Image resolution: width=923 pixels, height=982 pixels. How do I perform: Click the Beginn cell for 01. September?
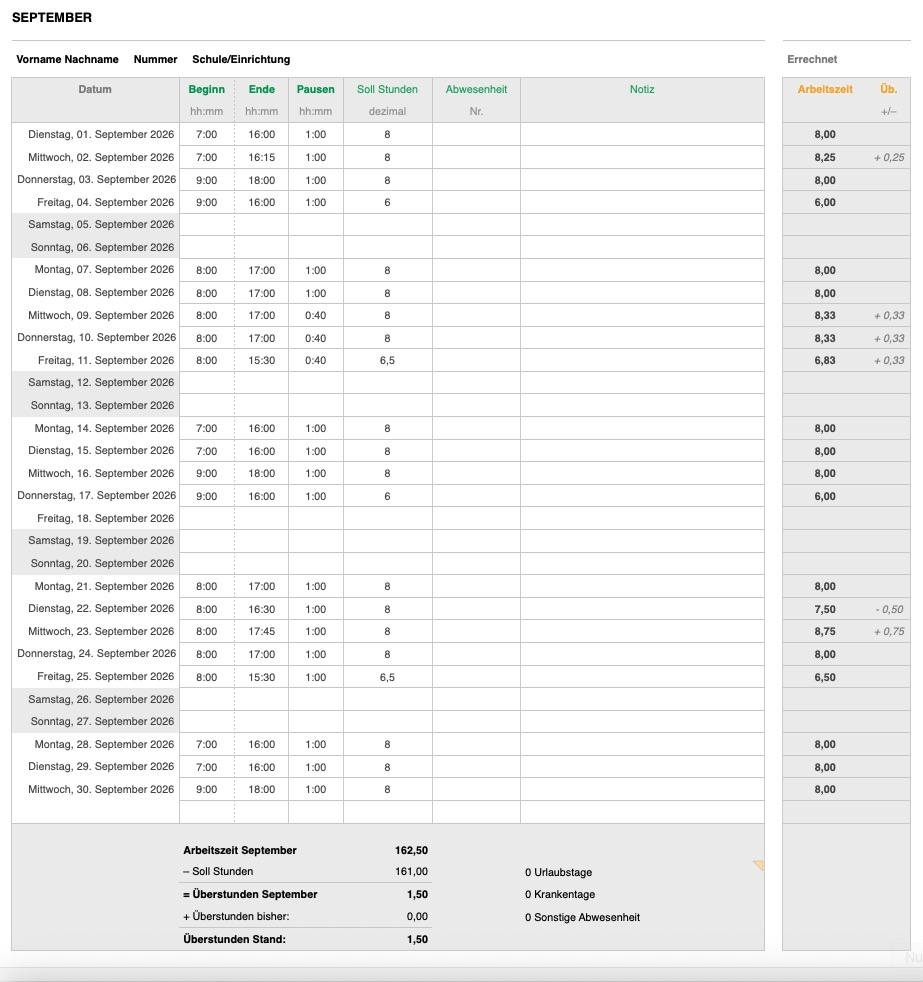(206, 134)
